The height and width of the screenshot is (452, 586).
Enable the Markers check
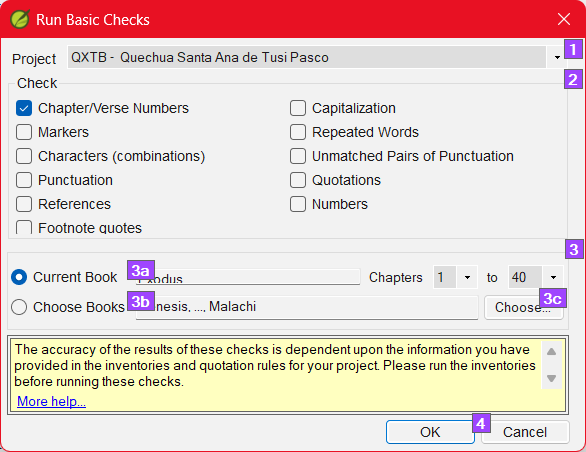coord(24,132)
